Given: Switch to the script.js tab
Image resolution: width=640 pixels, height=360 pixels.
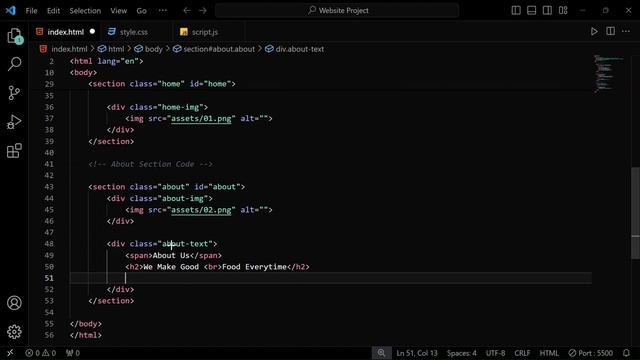Looking at the screenshot, I should [204, 32].
